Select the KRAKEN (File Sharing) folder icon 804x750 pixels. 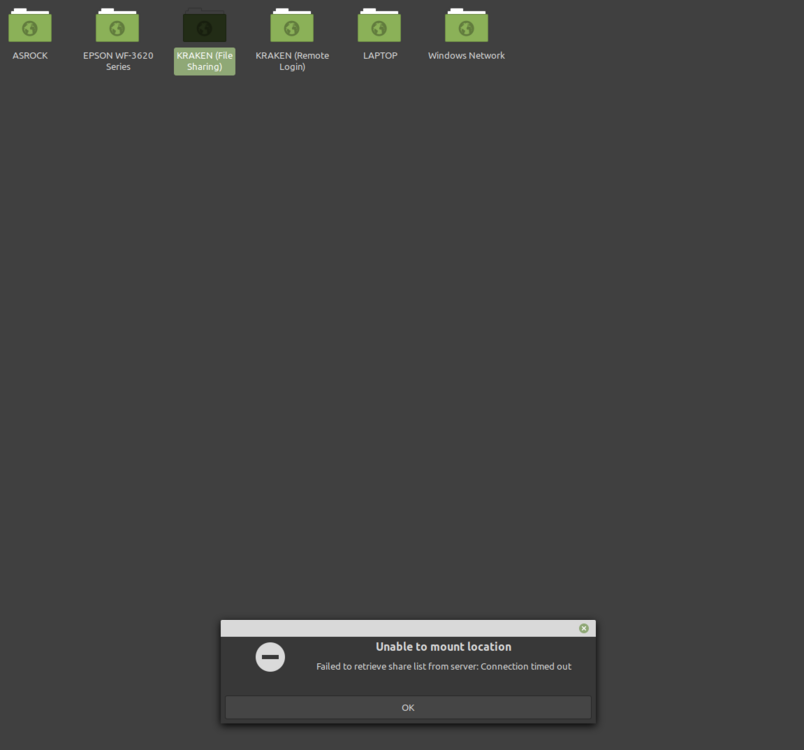coord(205,25)
